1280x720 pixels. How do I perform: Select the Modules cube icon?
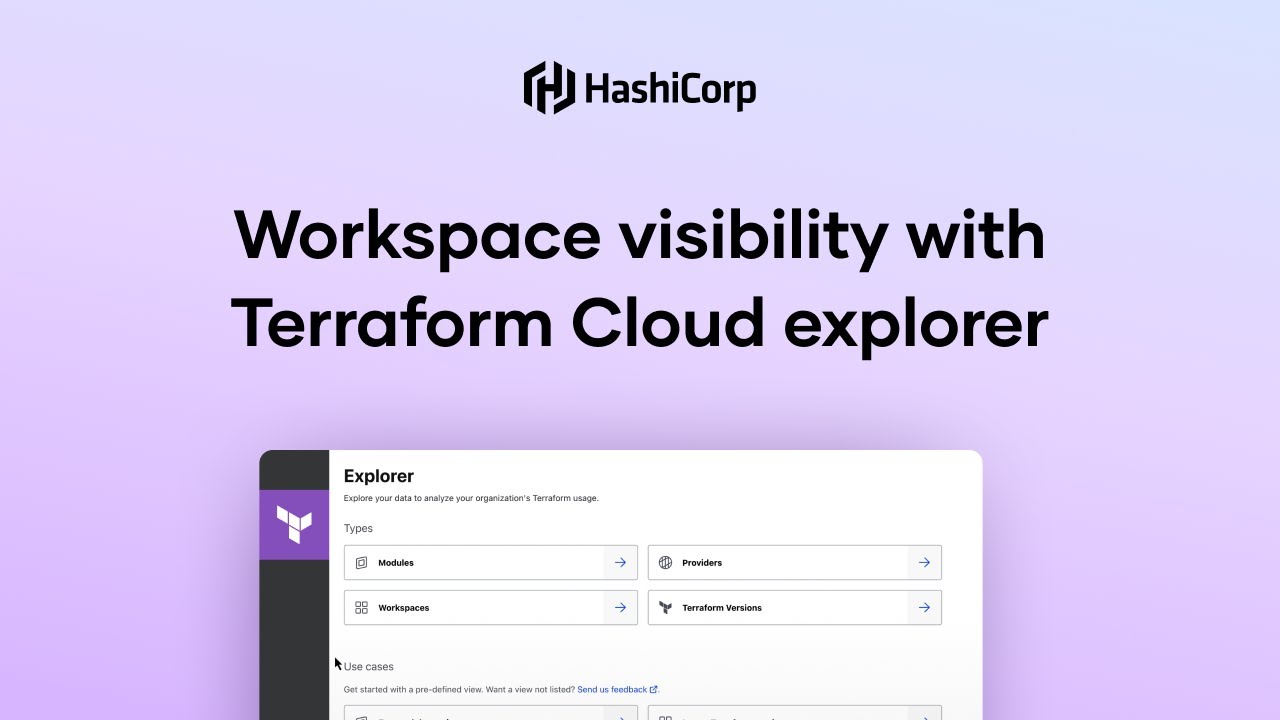361,562
